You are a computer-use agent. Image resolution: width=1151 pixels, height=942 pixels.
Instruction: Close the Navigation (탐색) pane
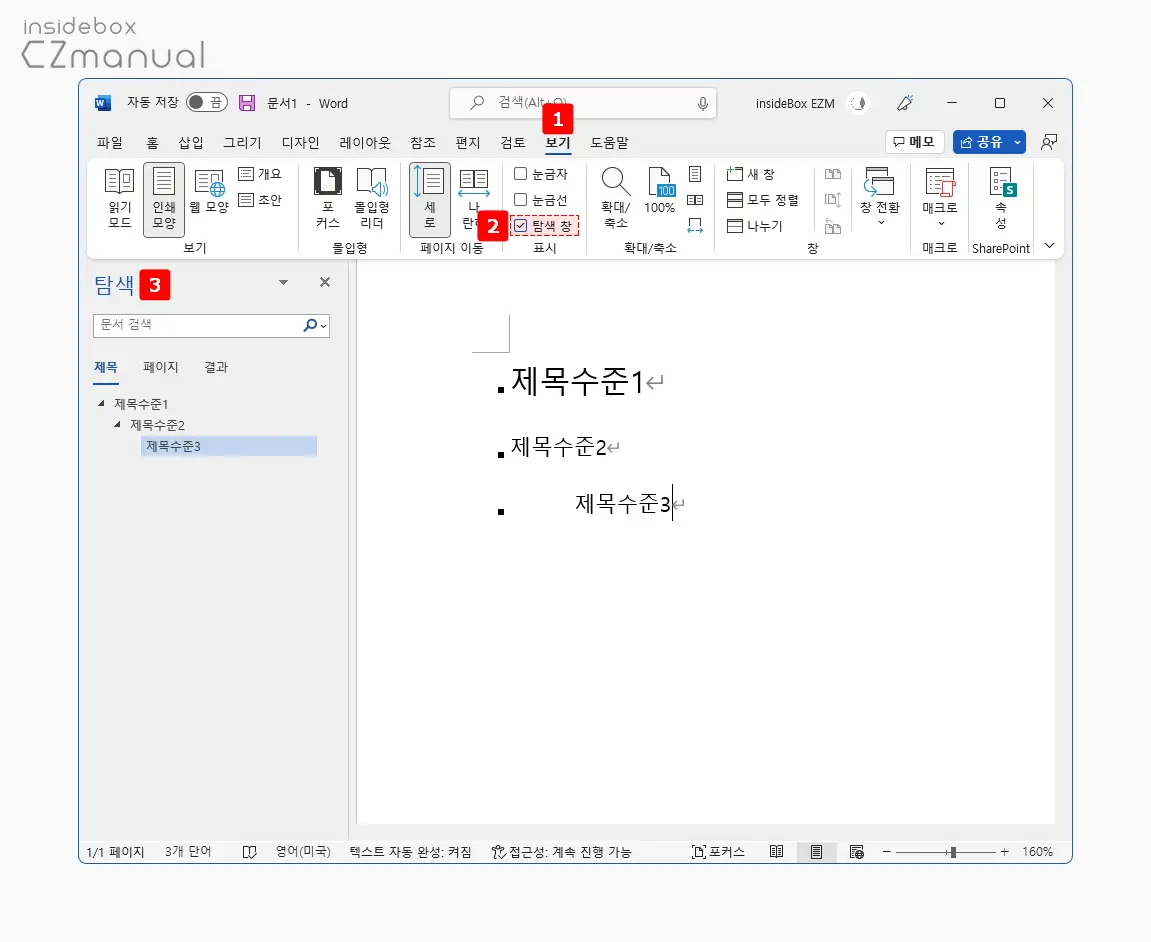(325, 283)
